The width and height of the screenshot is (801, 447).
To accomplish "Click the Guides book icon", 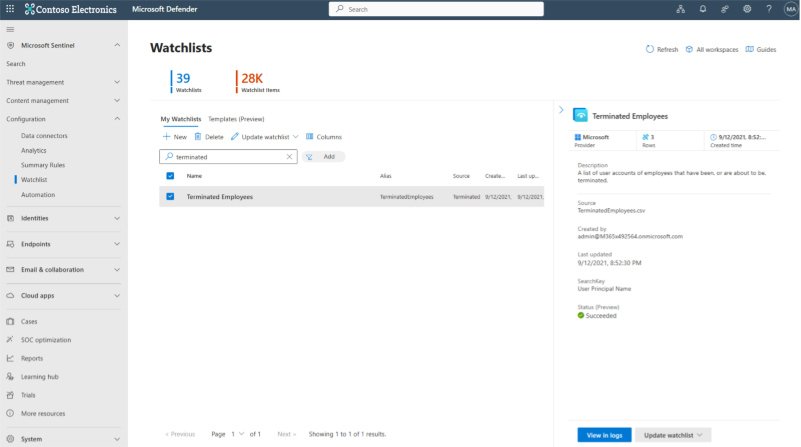I will [749, 49].
